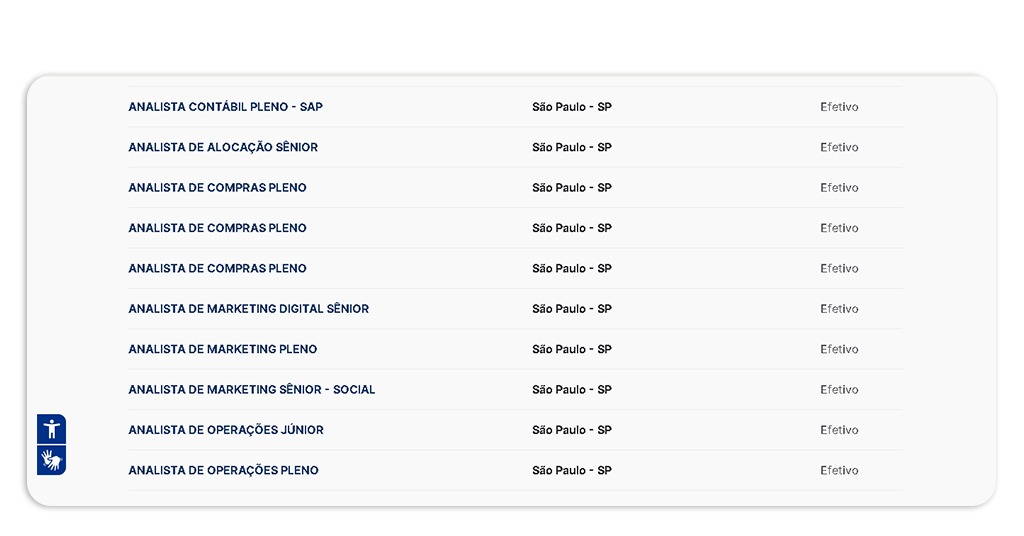The height and width of the screenshot is (536, 1024).
Task: Open the accessibility options widget icon
Action: (x=52, y=429)
